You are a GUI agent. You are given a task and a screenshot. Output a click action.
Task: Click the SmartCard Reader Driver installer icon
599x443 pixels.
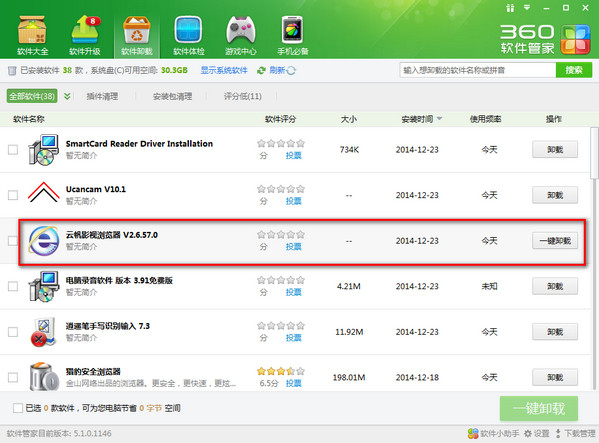click(44, 149)
